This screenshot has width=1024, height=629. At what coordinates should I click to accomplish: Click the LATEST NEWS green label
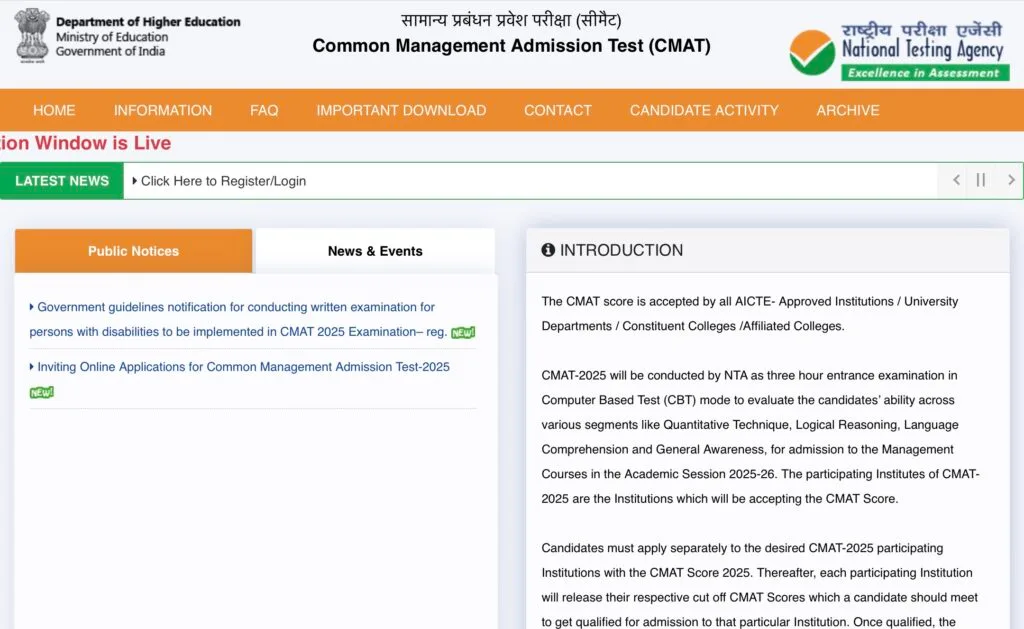pos(62,181)
